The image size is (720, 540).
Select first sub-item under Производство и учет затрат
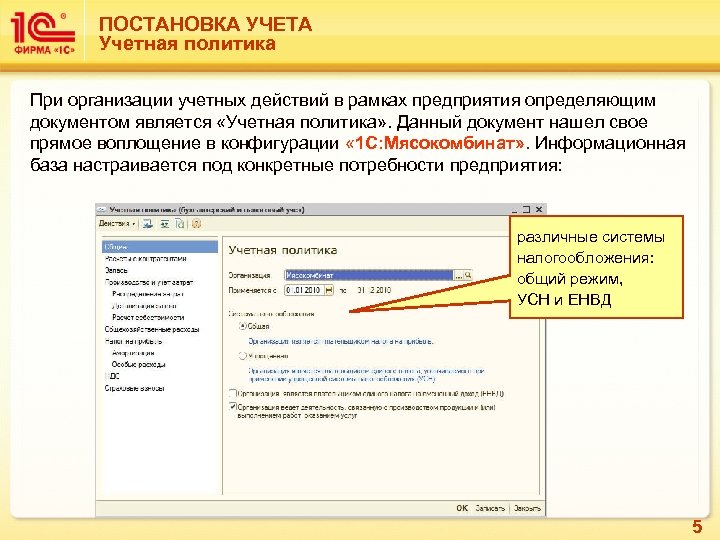[x=148, y=294]
